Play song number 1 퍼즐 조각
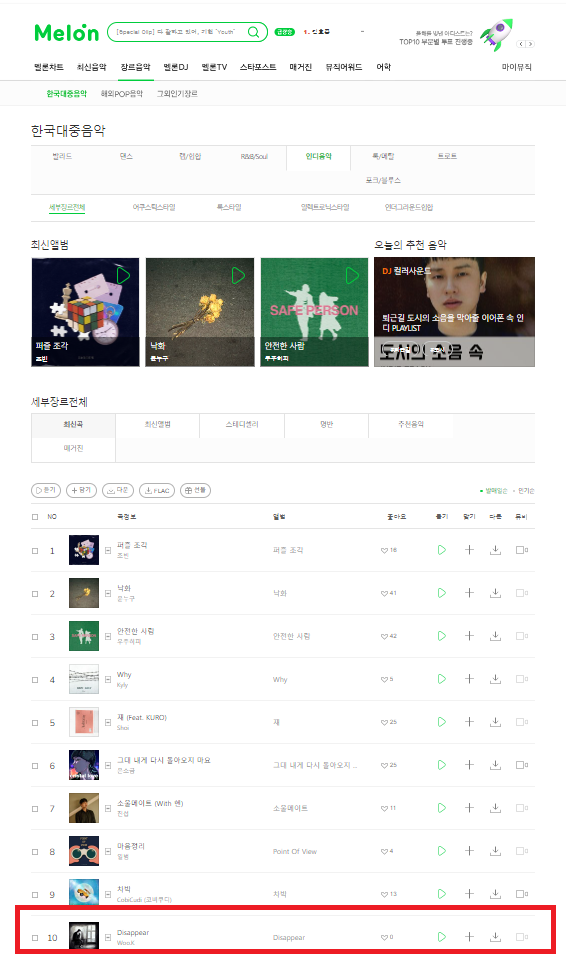Image resolution: width=566 pixels, height=954 pixels. [442, 550]
